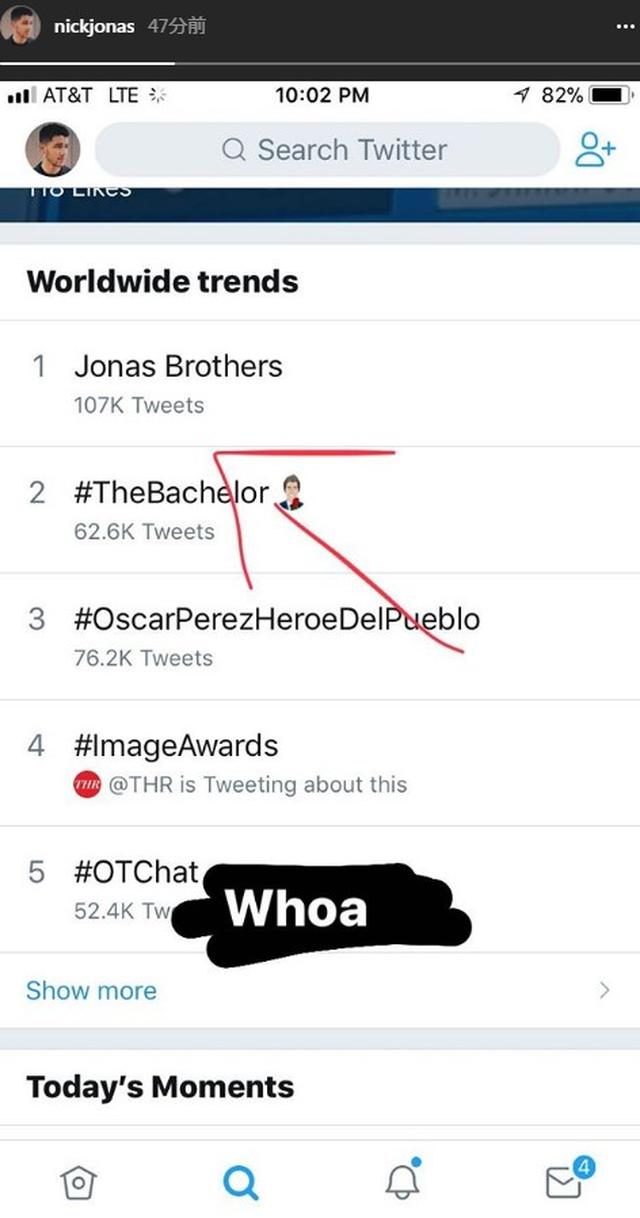Expand trends with the chevron arrow

604,991
